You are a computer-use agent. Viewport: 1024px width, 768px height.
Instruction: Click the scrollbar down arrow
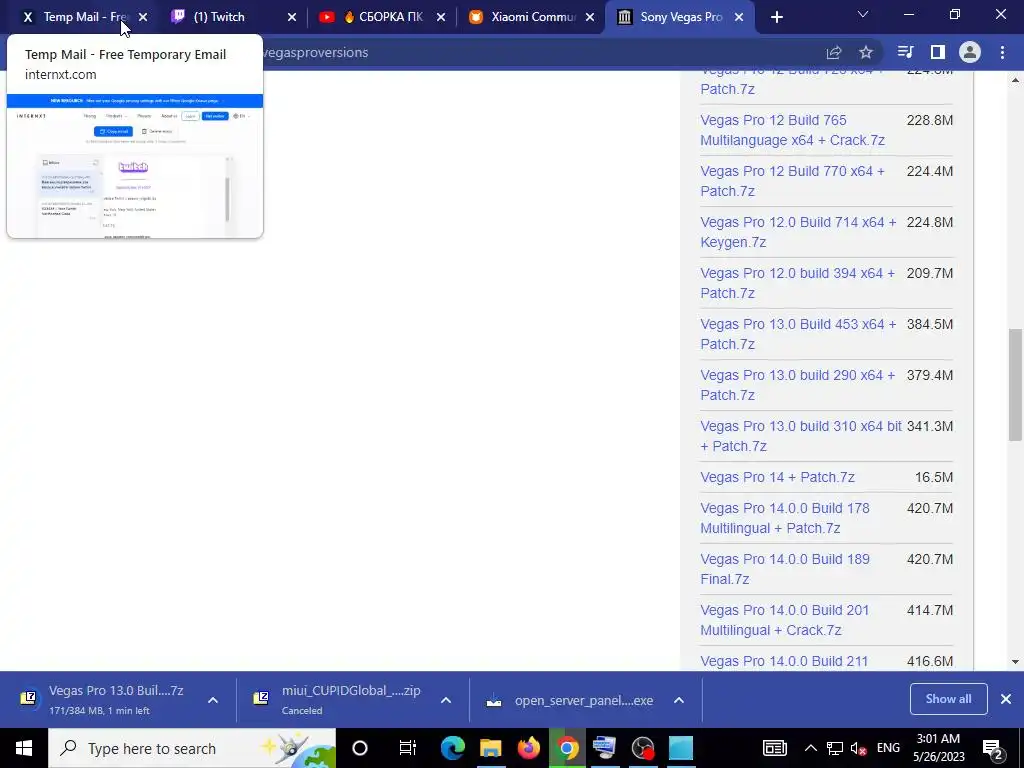(x=1015, y=662)
